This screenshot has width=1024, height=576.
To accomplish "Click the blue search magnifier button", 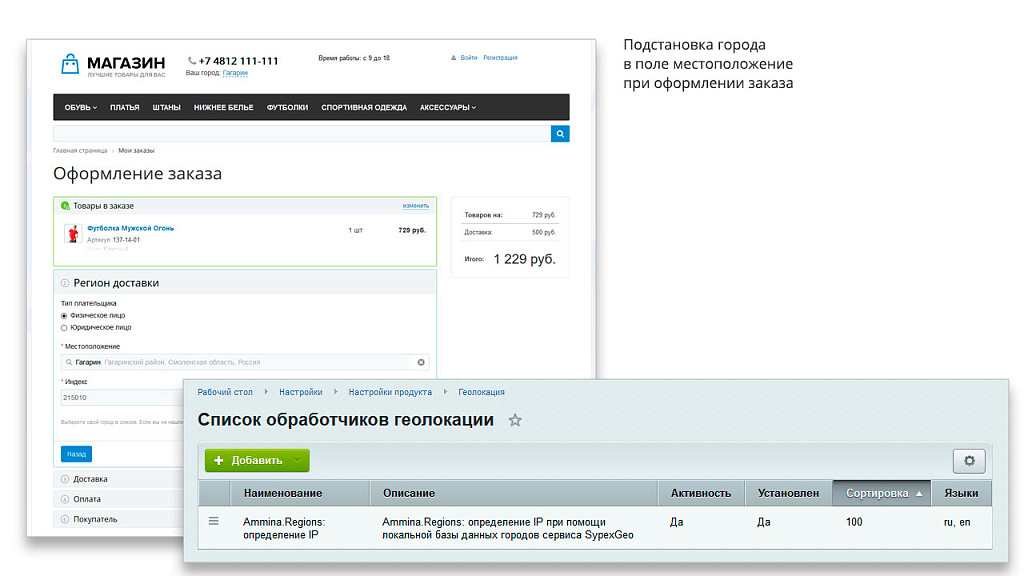I will (x=560, y=133).
